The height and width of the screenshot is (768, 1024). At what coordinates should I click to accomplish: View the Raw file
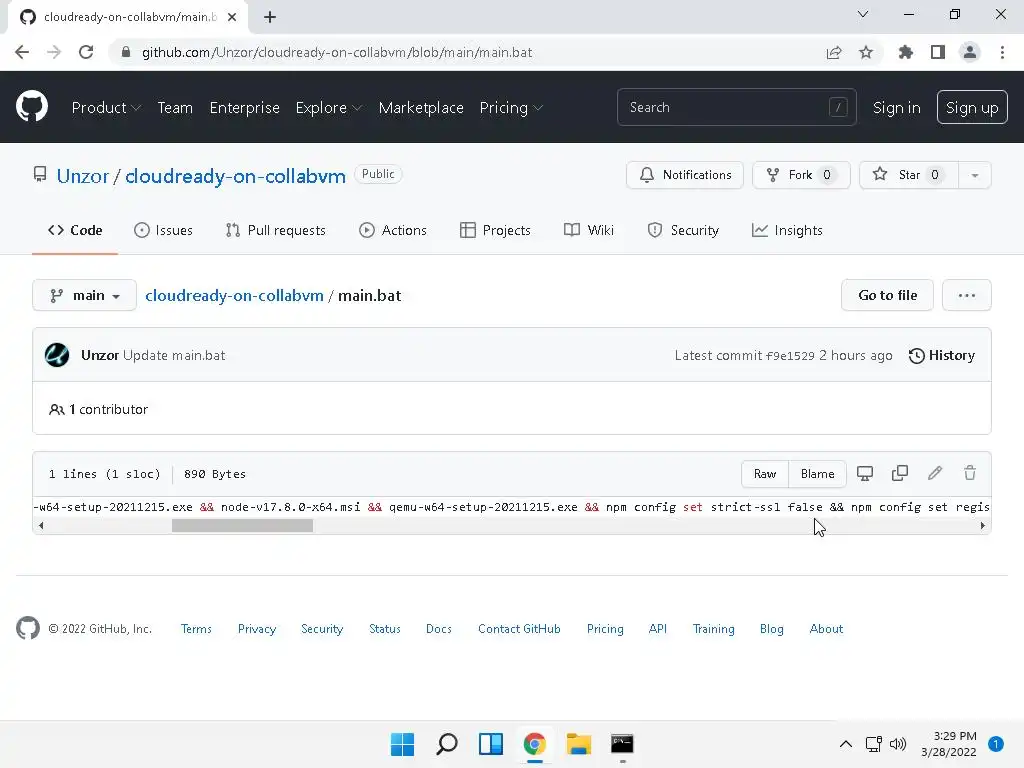pyautogui.click(x=765, y=473)
